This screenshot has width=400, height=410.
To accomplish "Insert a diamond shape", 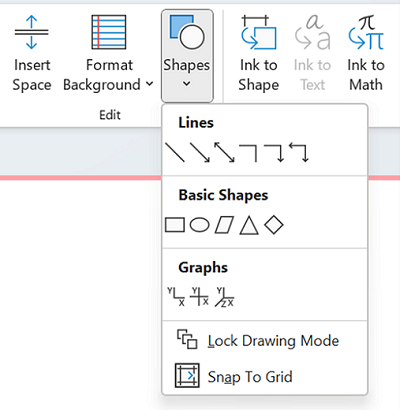I will coord(274,225).
